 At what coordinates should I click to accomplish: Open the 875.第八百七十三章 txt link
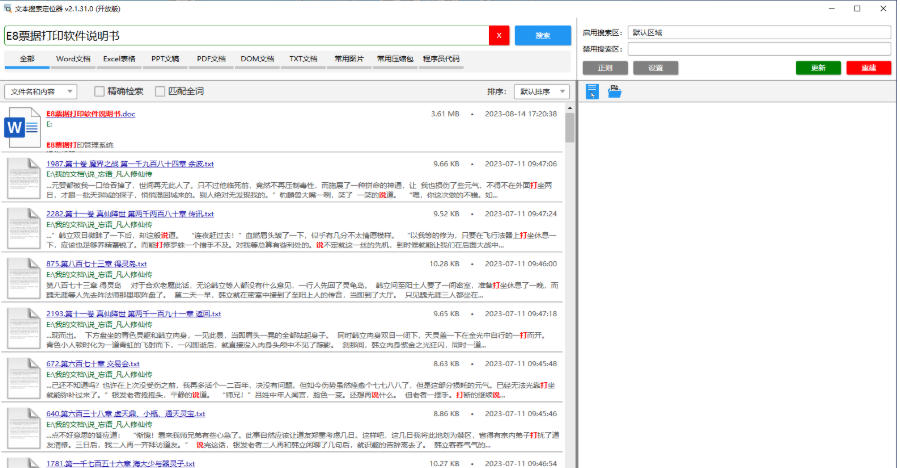tap(96, 264)
